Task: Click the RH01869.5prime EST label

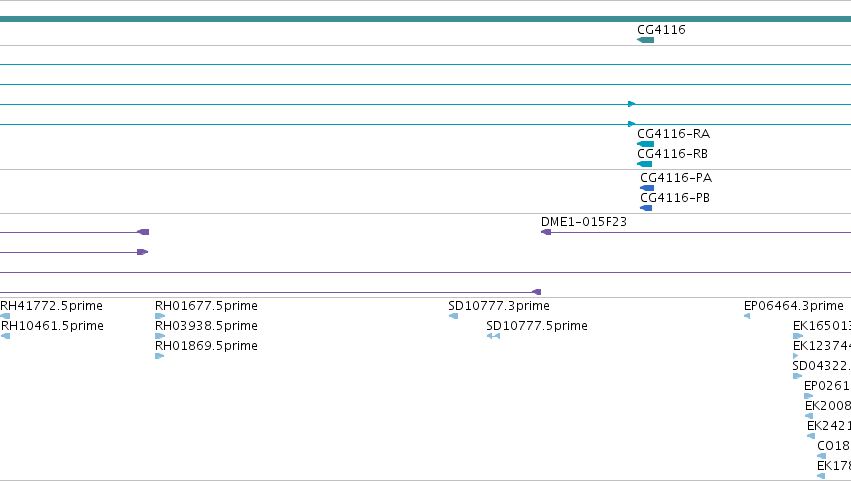Action: (206, 346)
